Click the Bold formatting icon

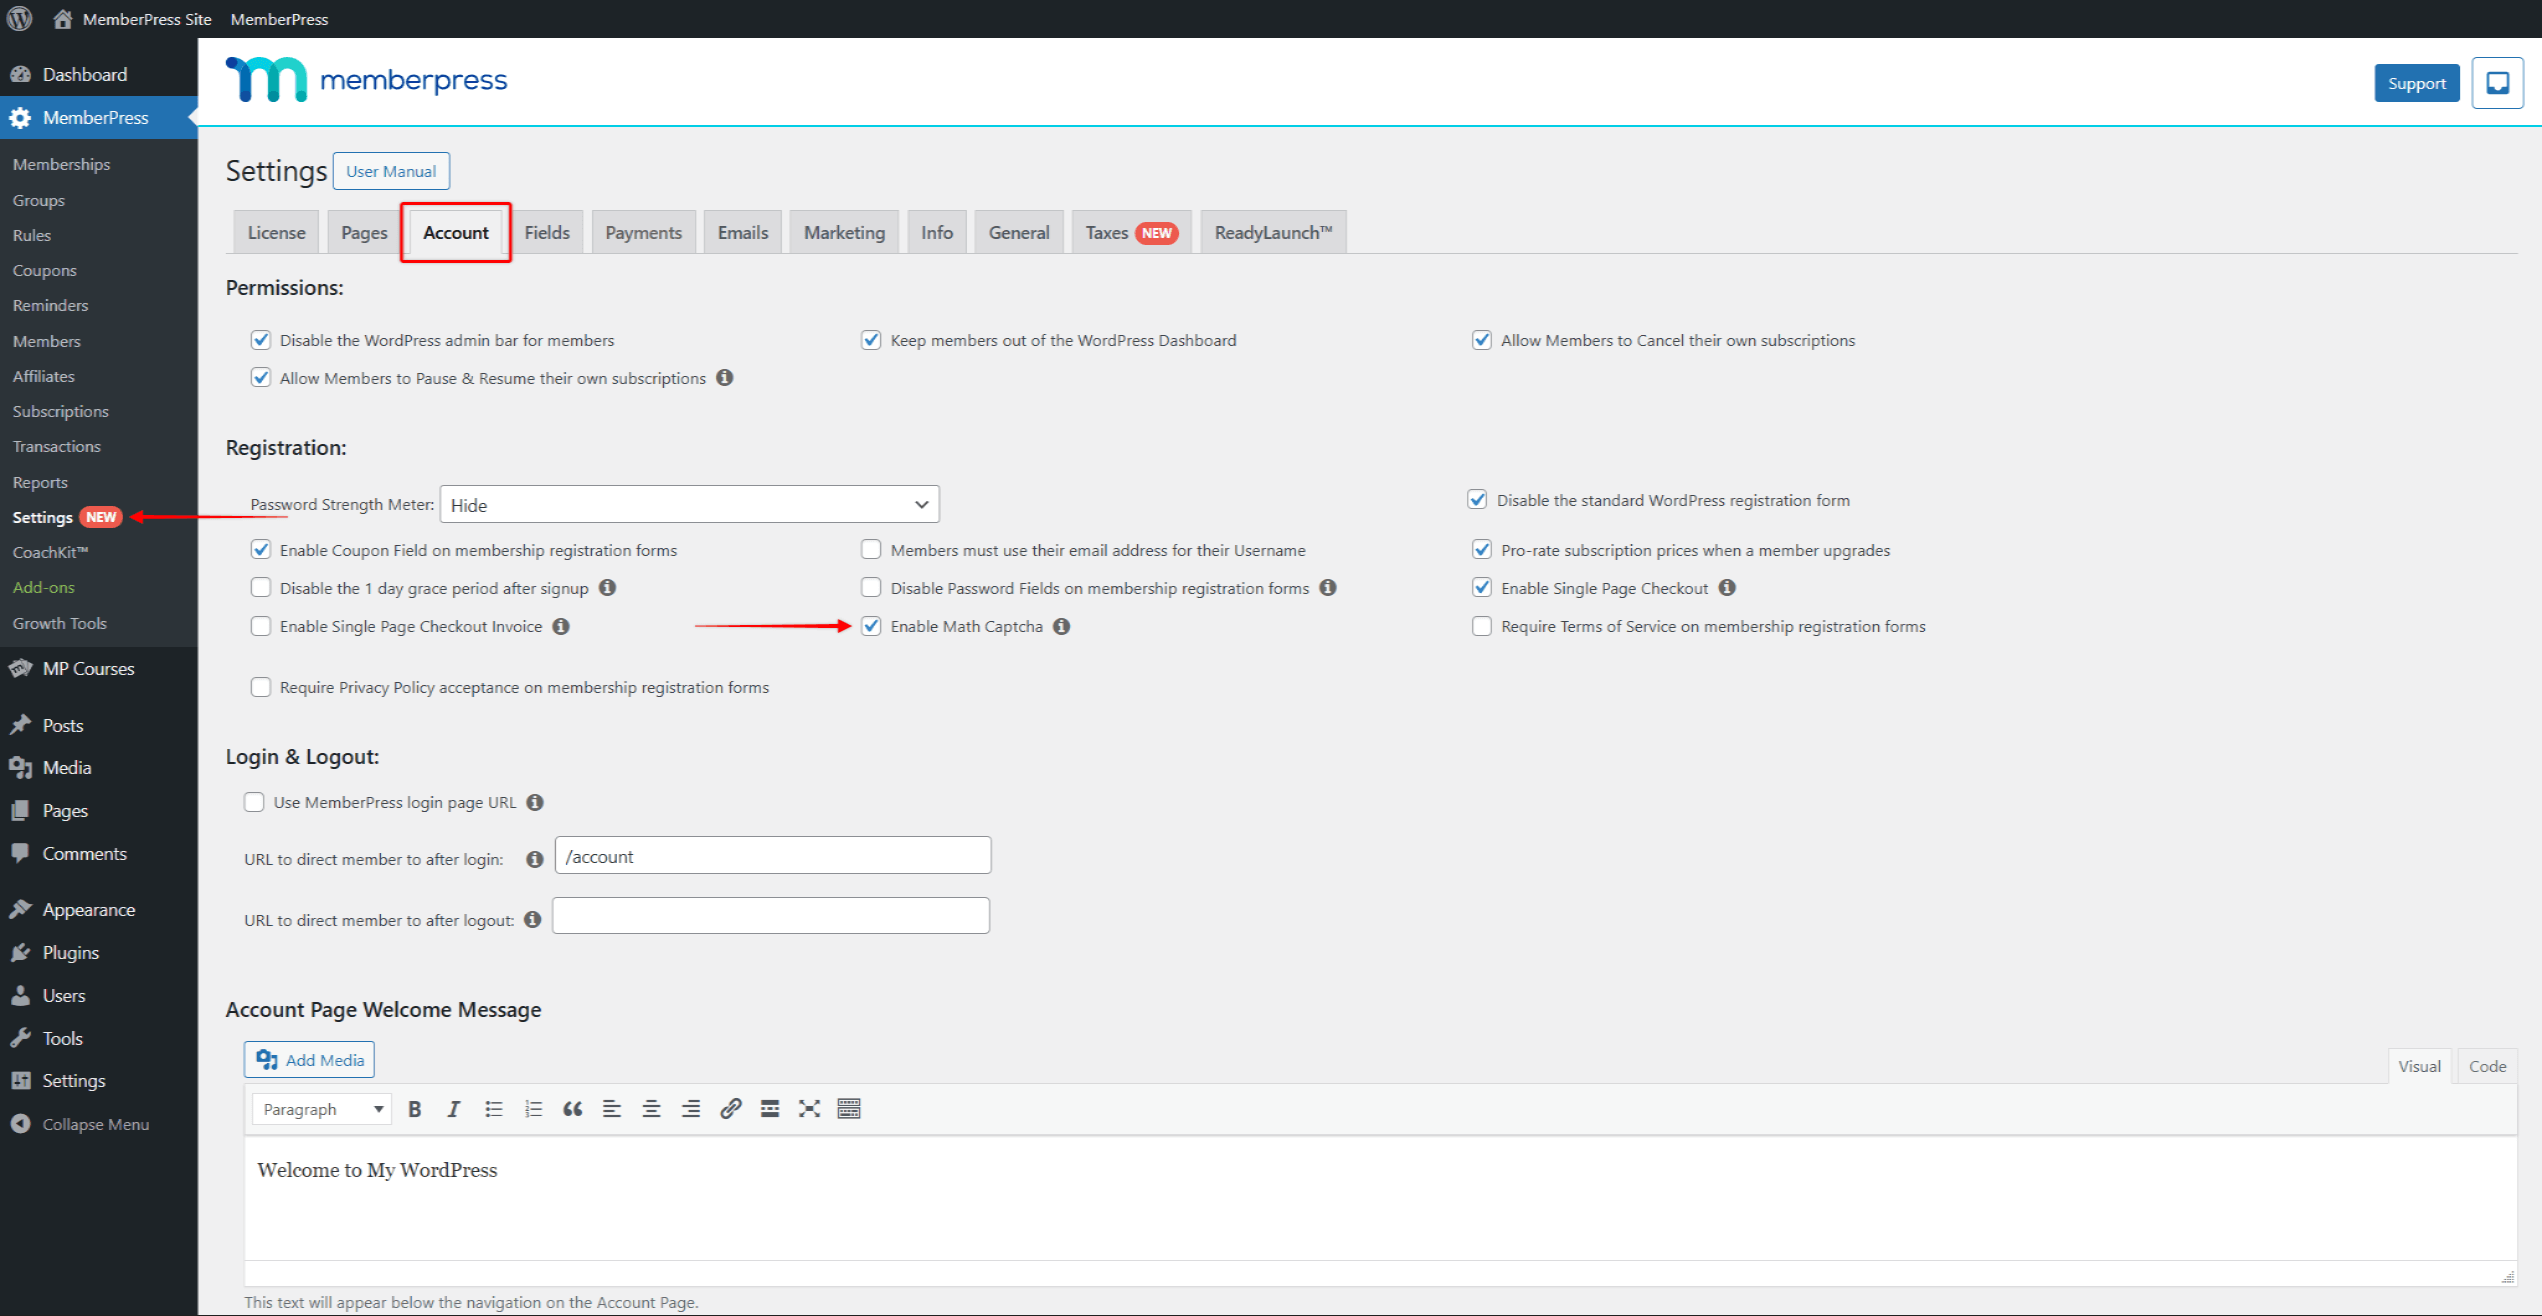pyautogui.click(x=414, y=1109)
